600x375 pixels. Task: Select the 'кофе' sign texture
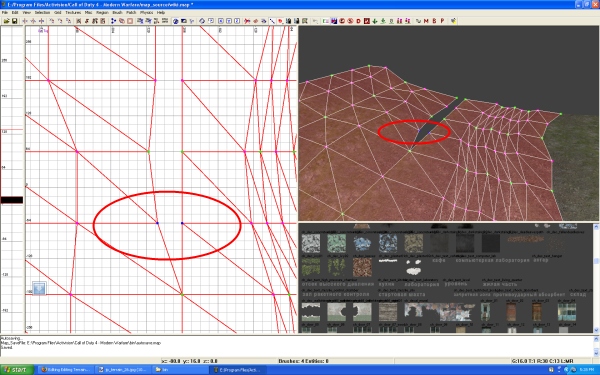point(439,260)
